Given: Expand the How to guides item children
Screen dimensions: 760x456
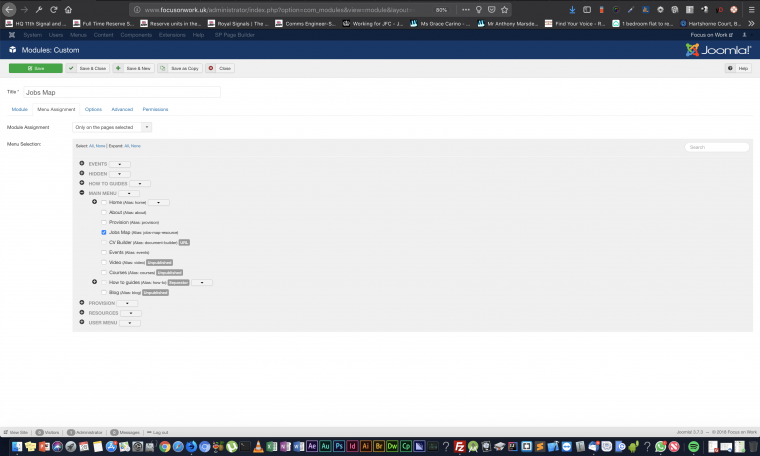Looking at the screenshot, I should (95, 282).
